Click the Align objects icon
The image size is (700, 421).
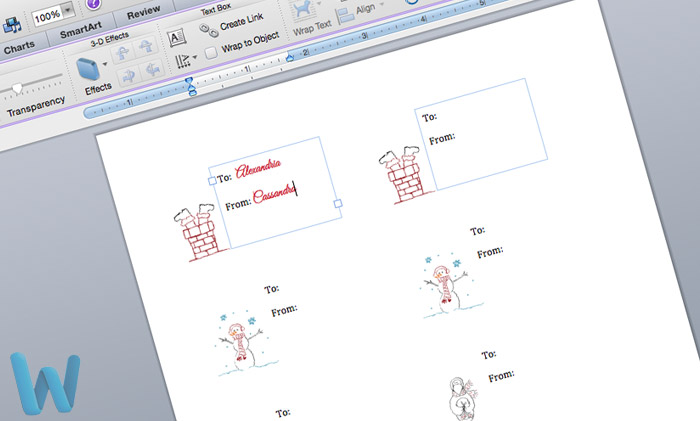pos(346,16)
